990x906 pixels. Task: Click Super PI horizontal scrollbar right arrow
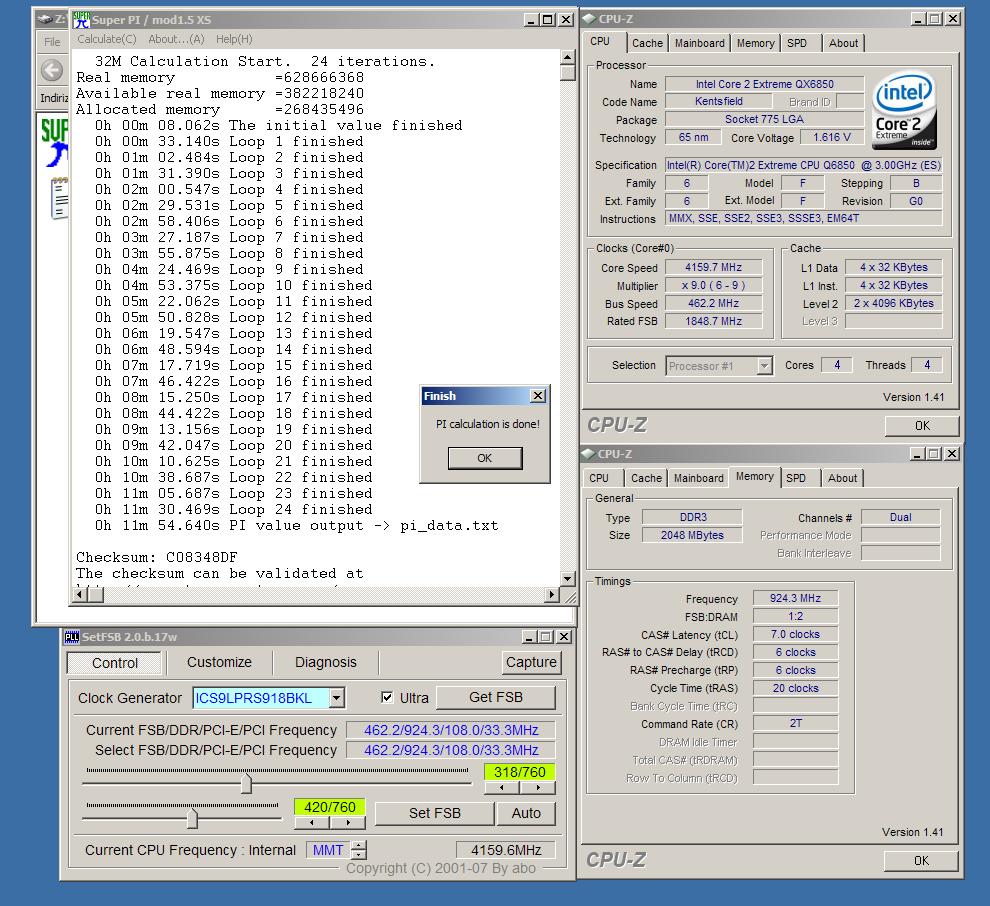click(552, 594)
